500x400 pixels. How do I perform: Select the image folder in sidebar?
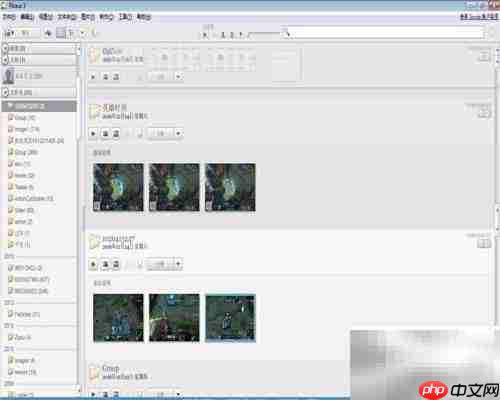point(24,129)
